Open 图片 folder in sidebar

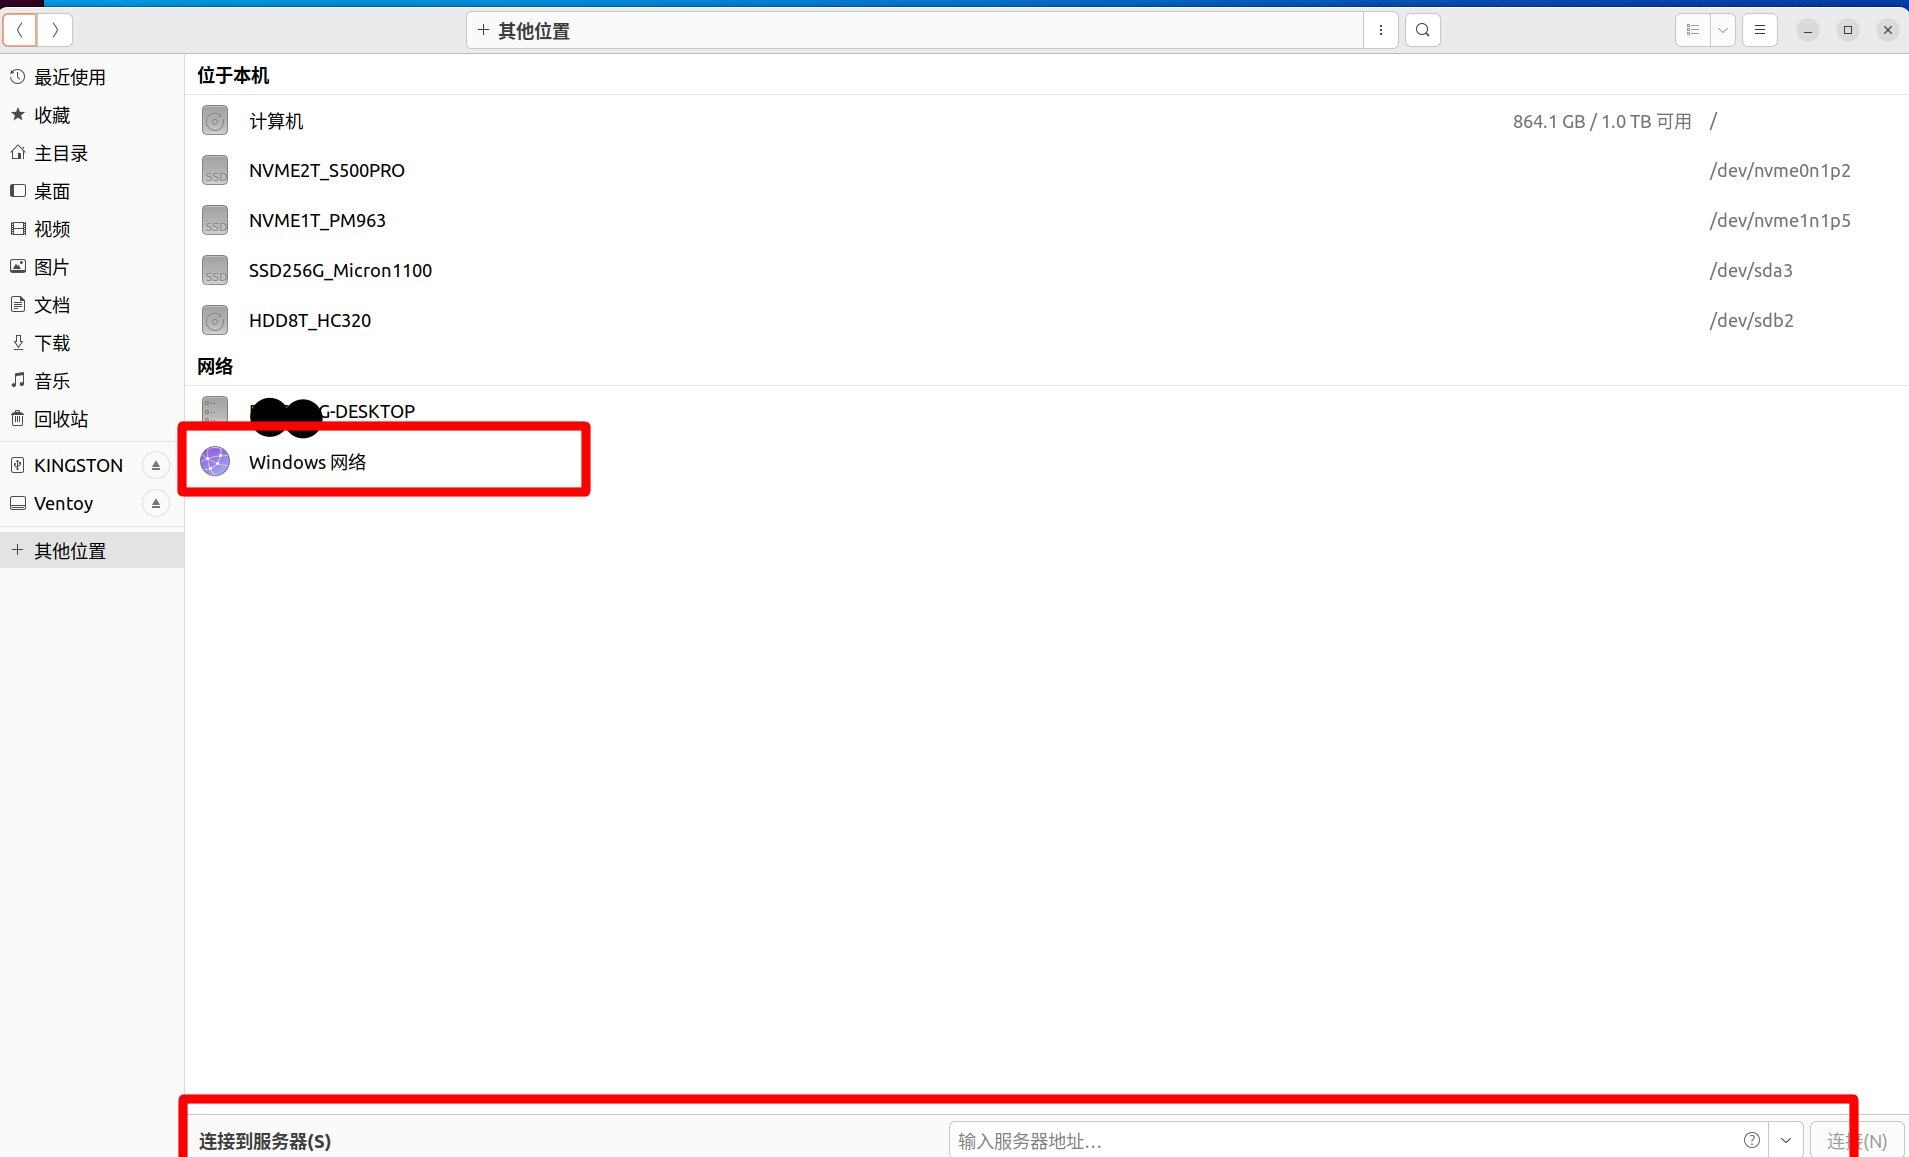(92, 267)
